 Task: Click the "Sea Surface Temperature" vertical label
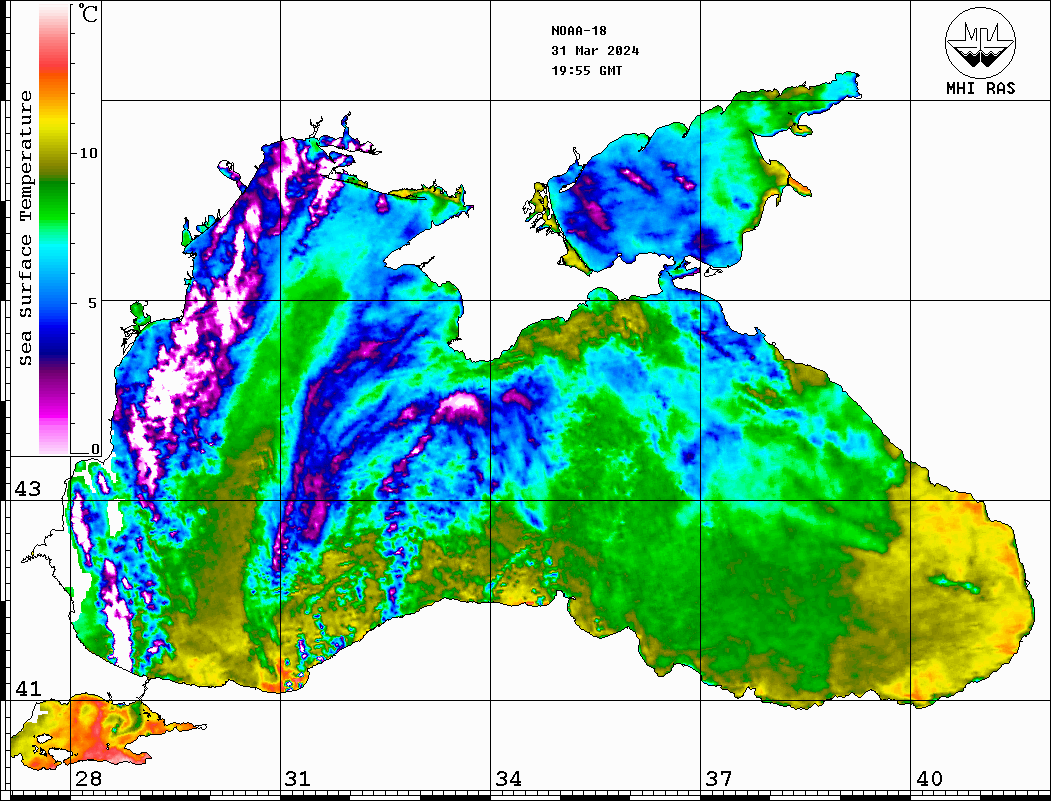click(x=26, y=228)
